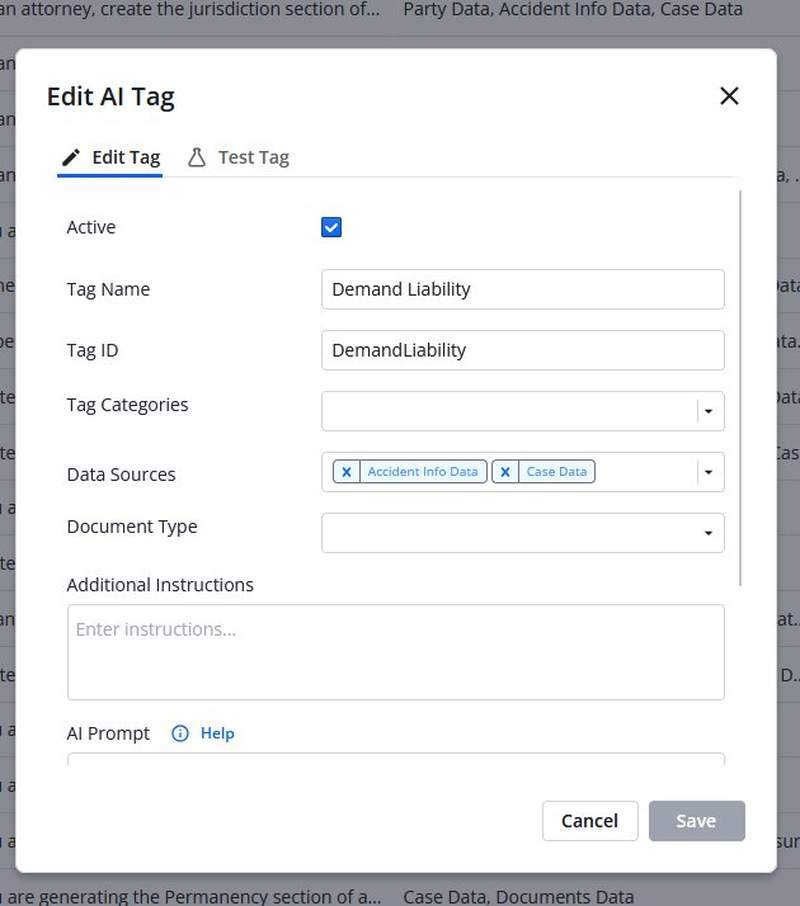Click the Additional Instructions text area
This screenshot has width=800, height=906.
point(395,651)
